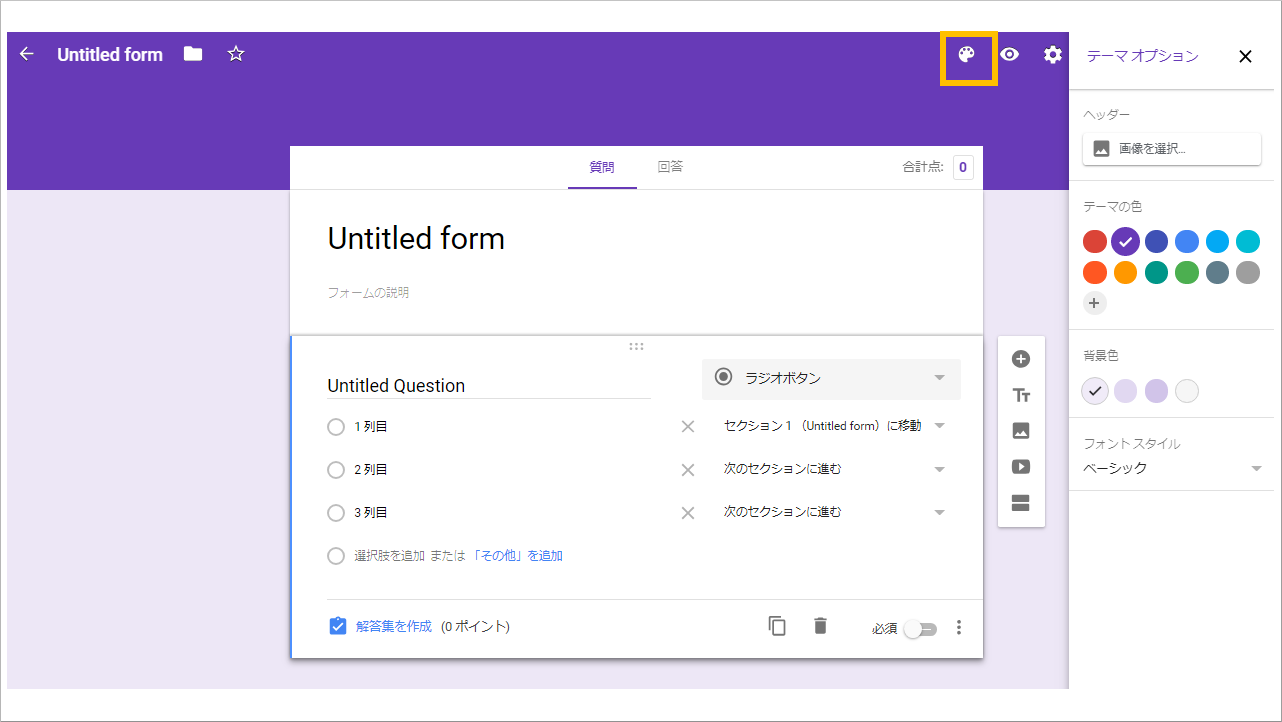The height and width of the screenshot is (722, 1282).
Task: Click the add section icon
Action: point(1021,503)
